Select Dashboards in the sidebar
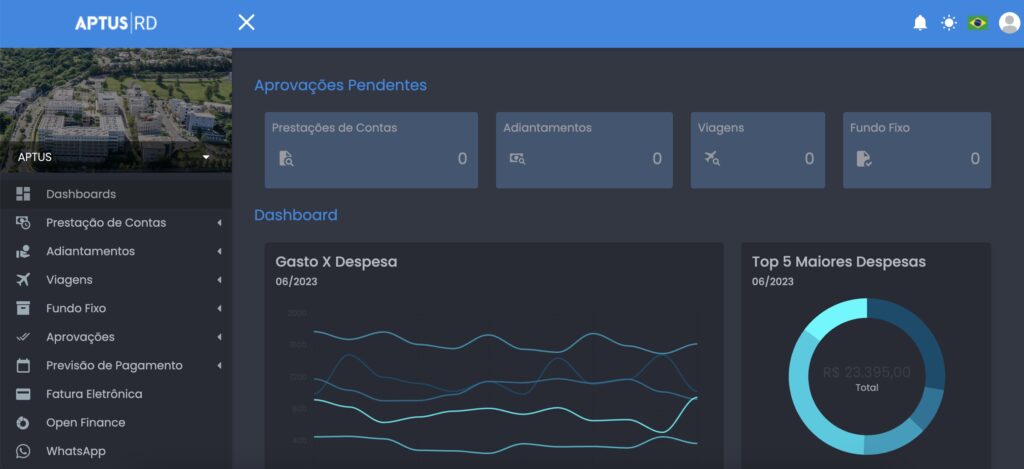This screenshot has height=469, width=1024. click(80, 194)
